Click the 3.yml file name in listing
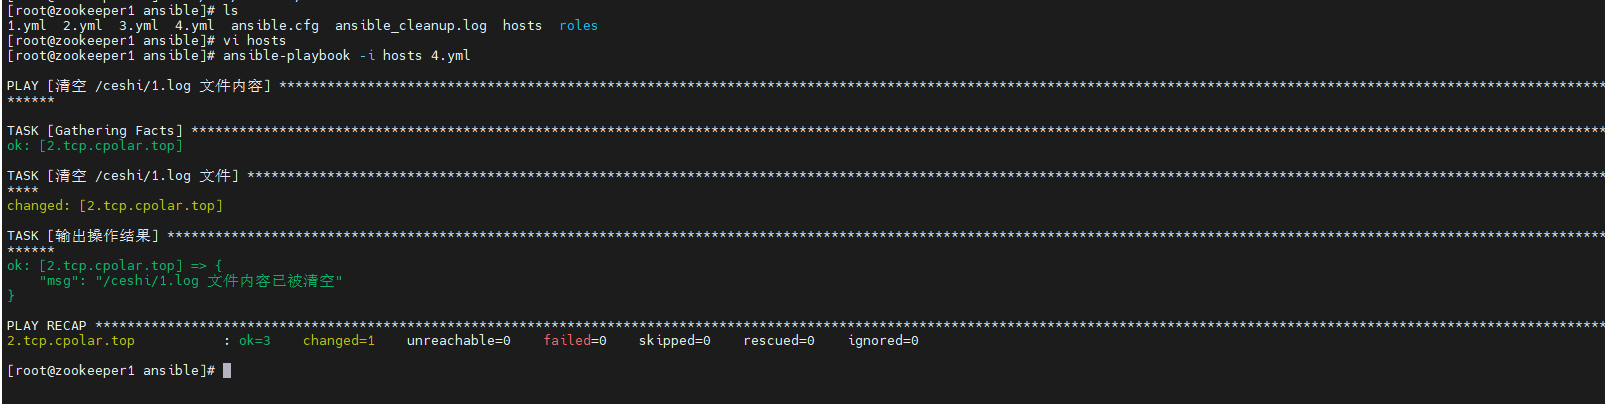Screen dimensions: 1605x404 coord(138,26)
